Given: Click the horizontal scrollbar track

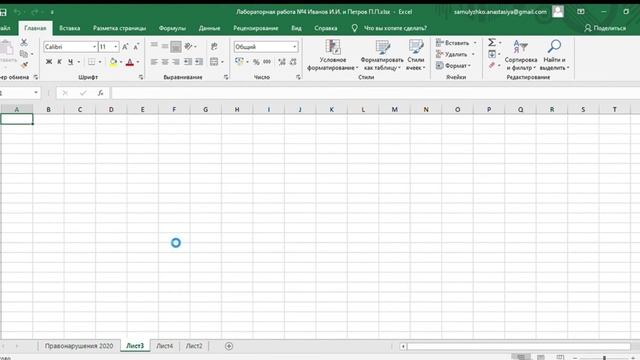Looking at the screenshot, I should (518, 347).
